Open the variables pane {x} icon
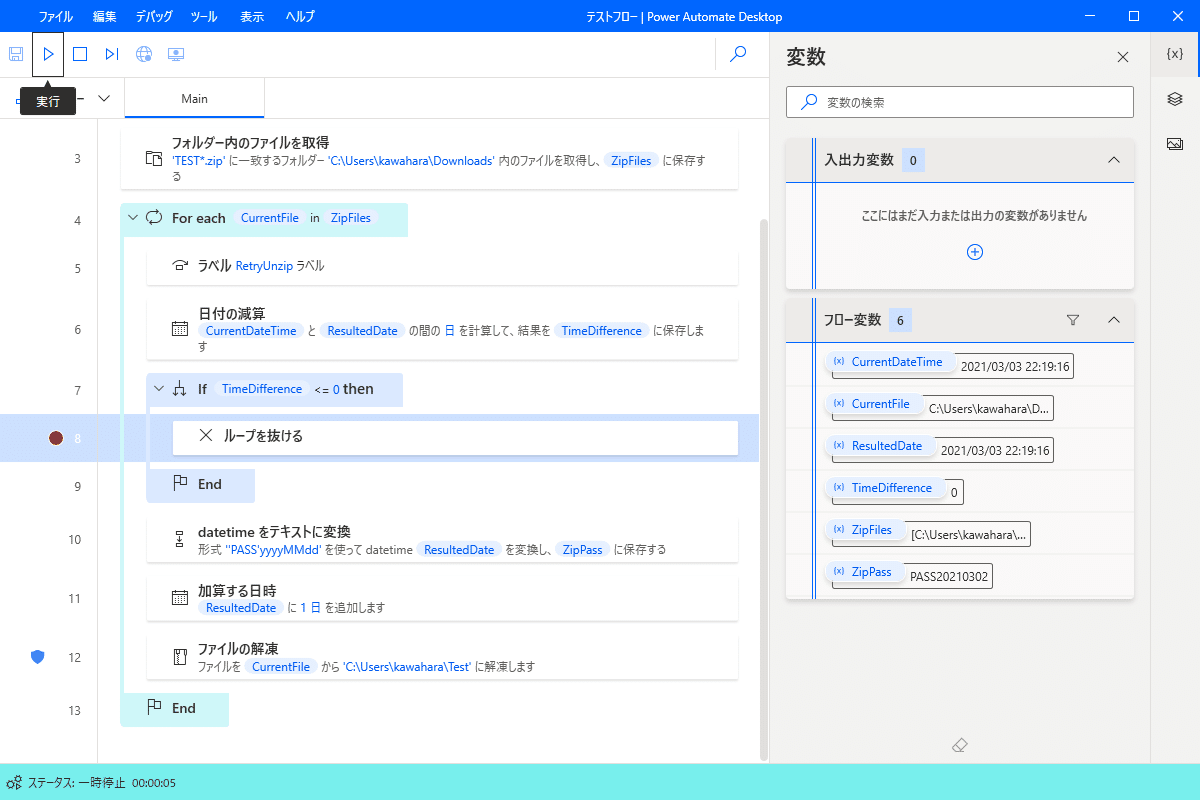The width and height of the screenshot is (1200, 800). [x=1176, y=54]
